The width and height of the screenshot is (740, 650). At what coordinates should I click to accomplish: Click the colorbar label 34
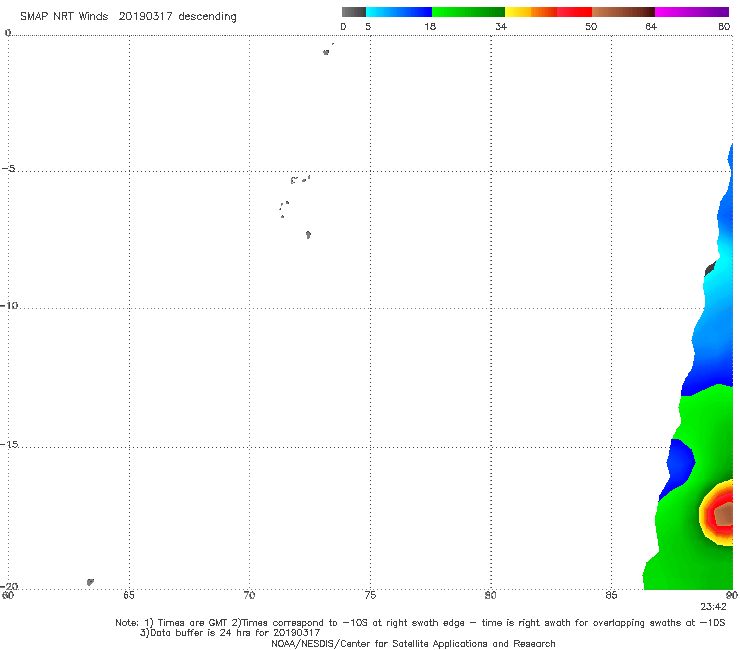point(501,26)
